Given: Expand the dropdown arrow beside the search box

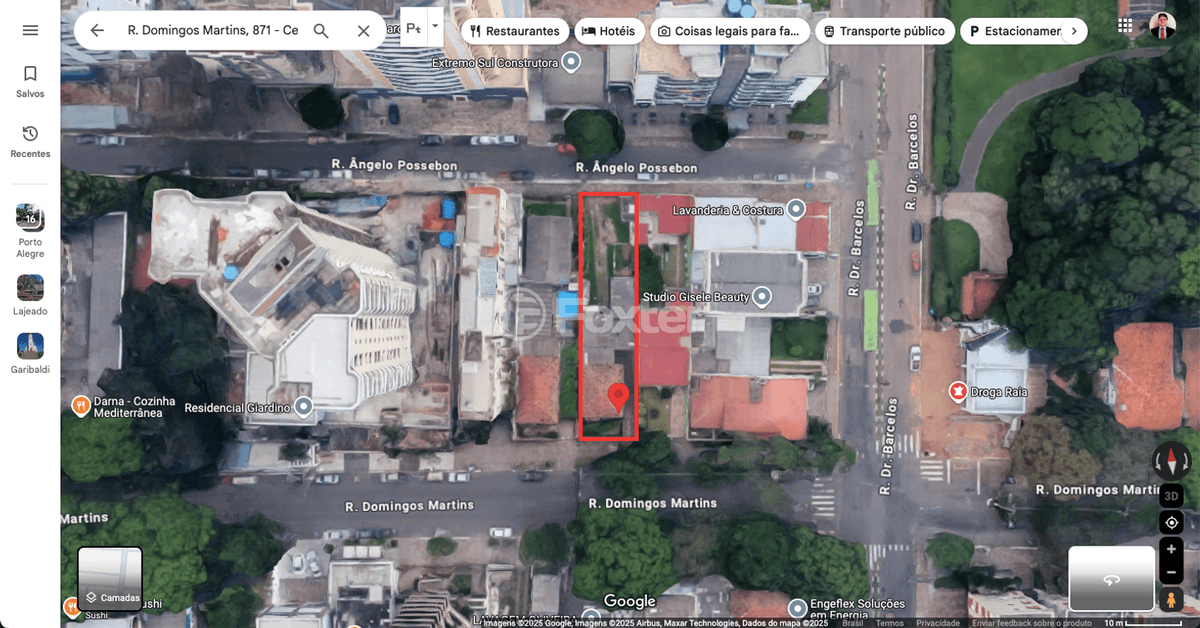Looking at the screenshot, I should pyautogui.click(x=435, y=28).
